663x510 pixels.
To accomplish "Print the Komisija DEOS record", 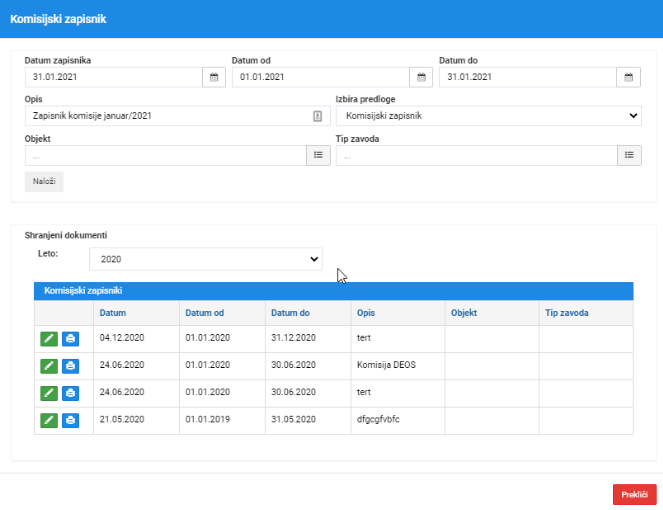I will [71, 366].
